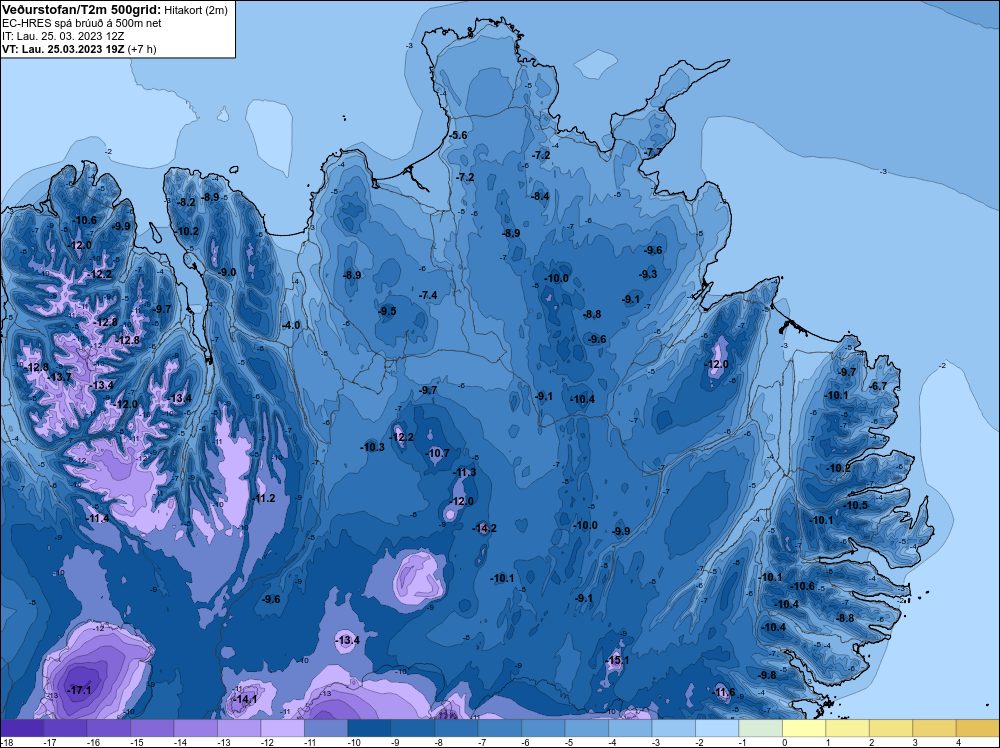Click the darkest purple legend swatch at -18
Screen dimensions: 1000x748
pyautogui.click(x=22, y=728)
